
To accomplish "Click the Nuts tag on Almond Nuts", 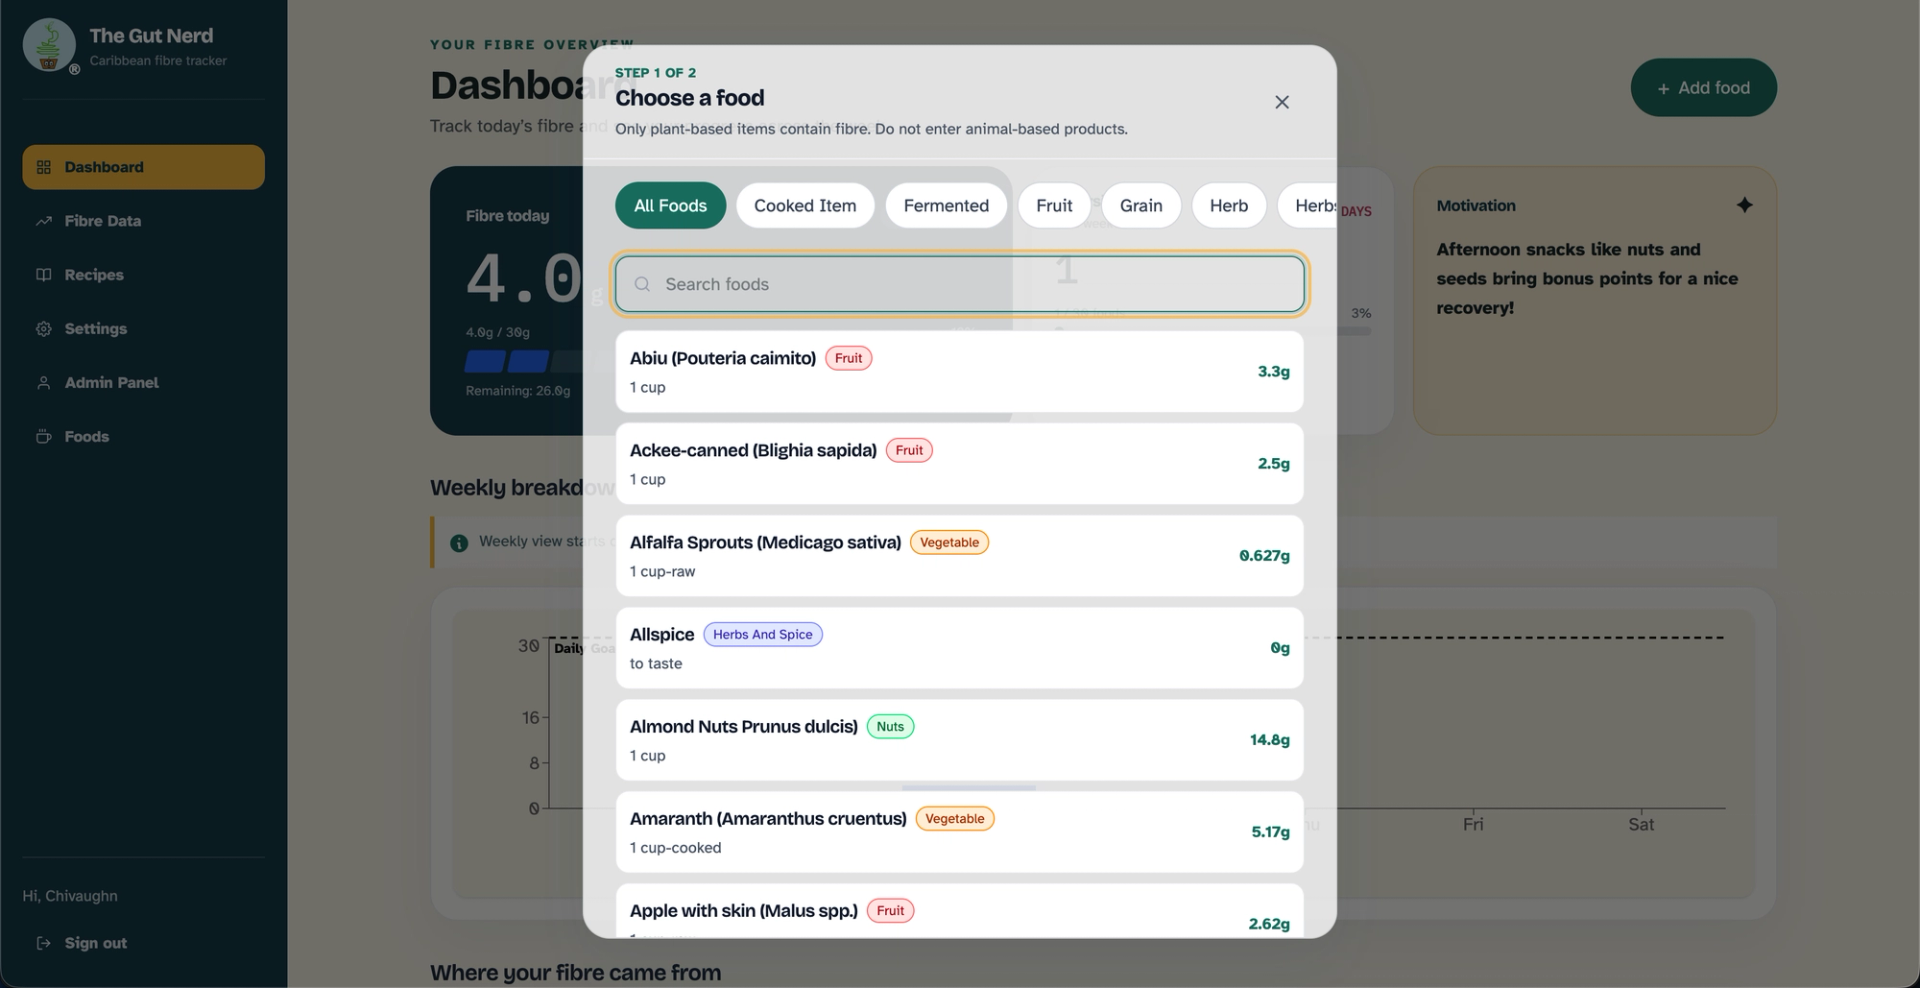I will [x=890, y=726].
